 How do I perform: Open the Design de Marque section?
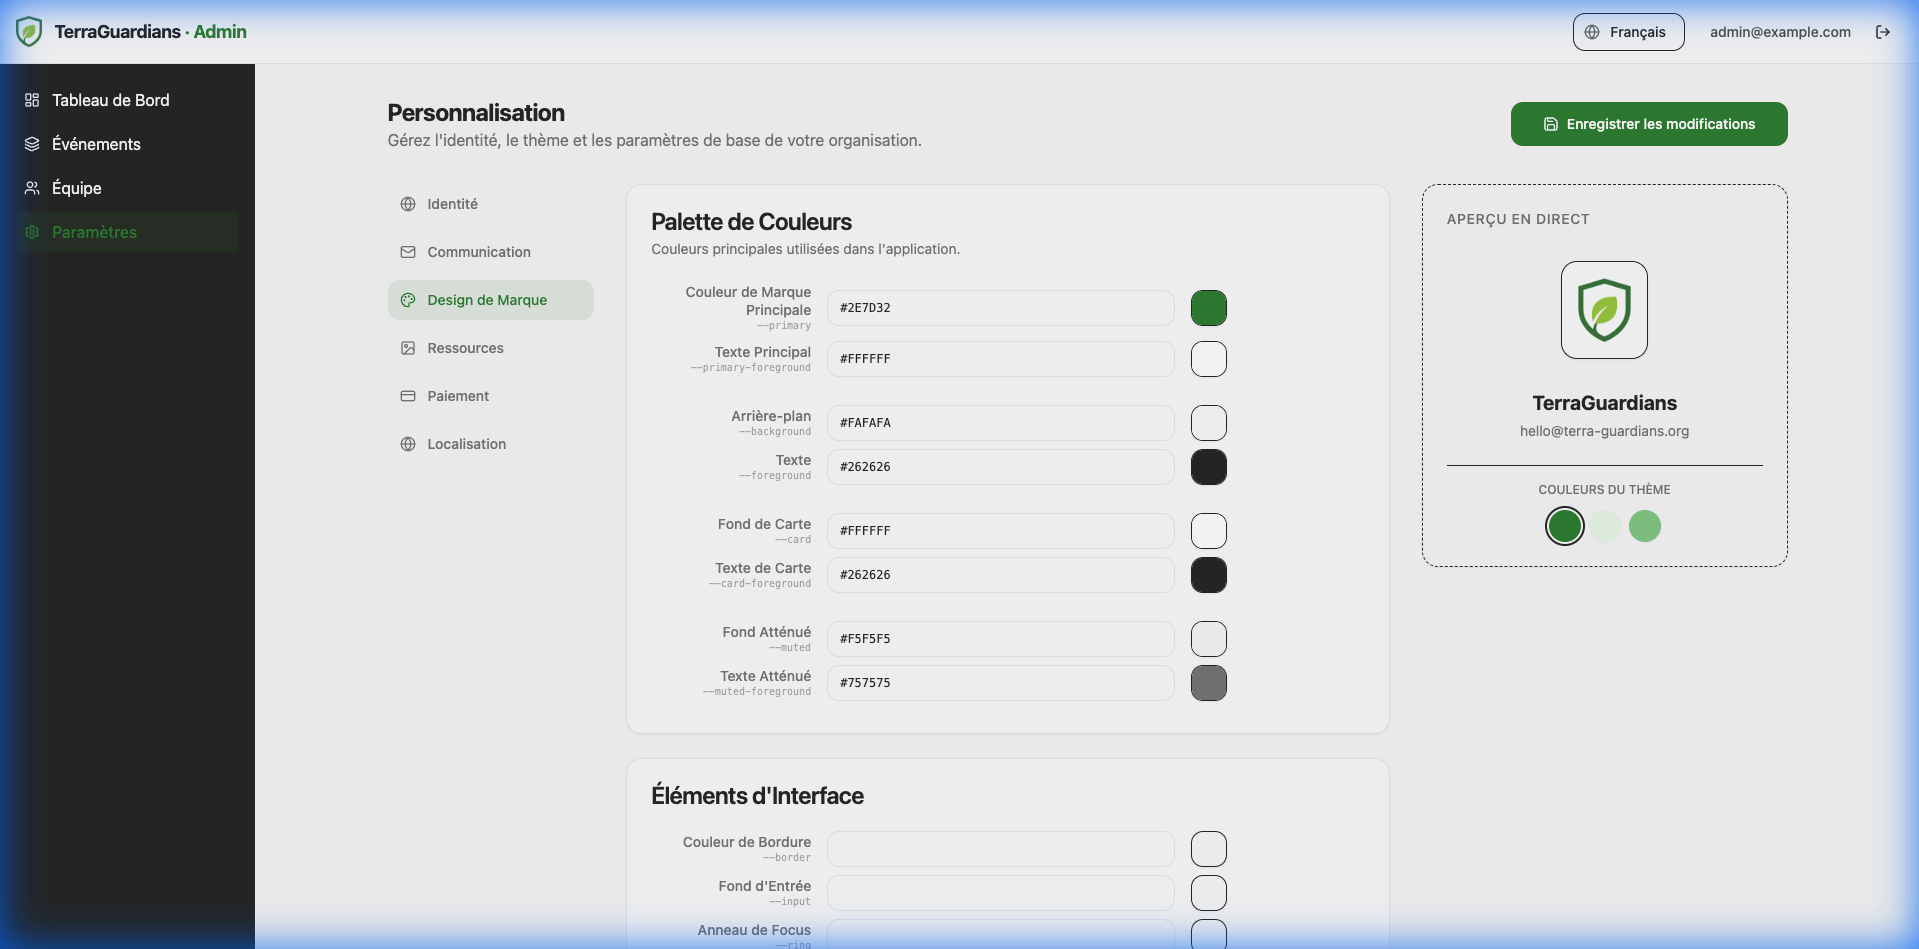487,300
